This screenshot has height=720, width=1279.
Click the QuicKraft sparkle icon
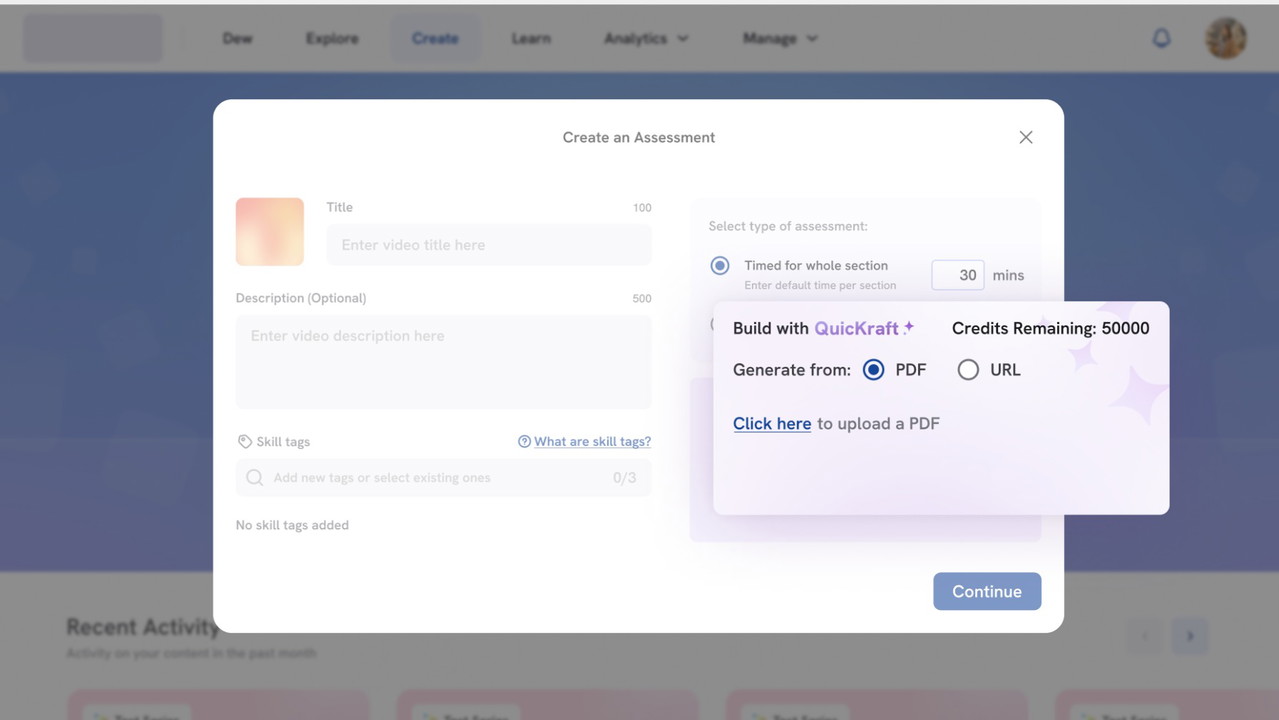[909, 327]
